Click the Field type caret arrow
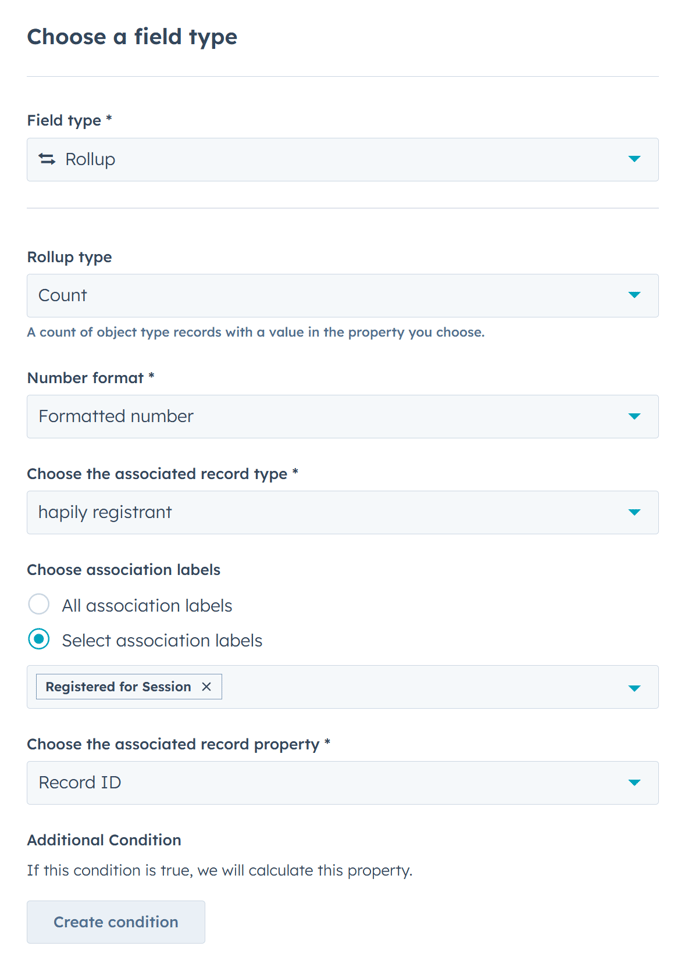The image size is (688, 968). tap(634, 159)
